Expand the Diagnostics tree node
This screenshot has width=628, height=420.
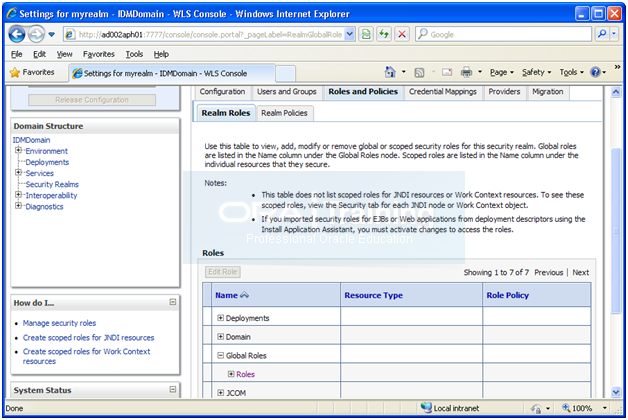(18, 206)
